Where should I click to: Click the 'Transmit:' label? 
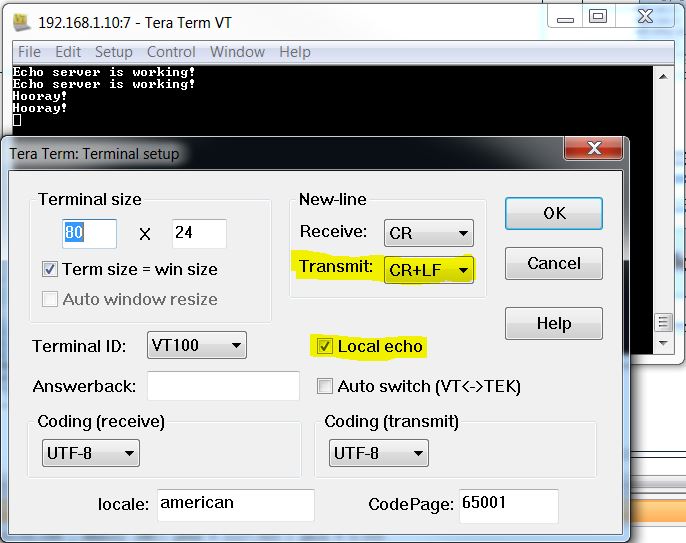coord(336,266)
